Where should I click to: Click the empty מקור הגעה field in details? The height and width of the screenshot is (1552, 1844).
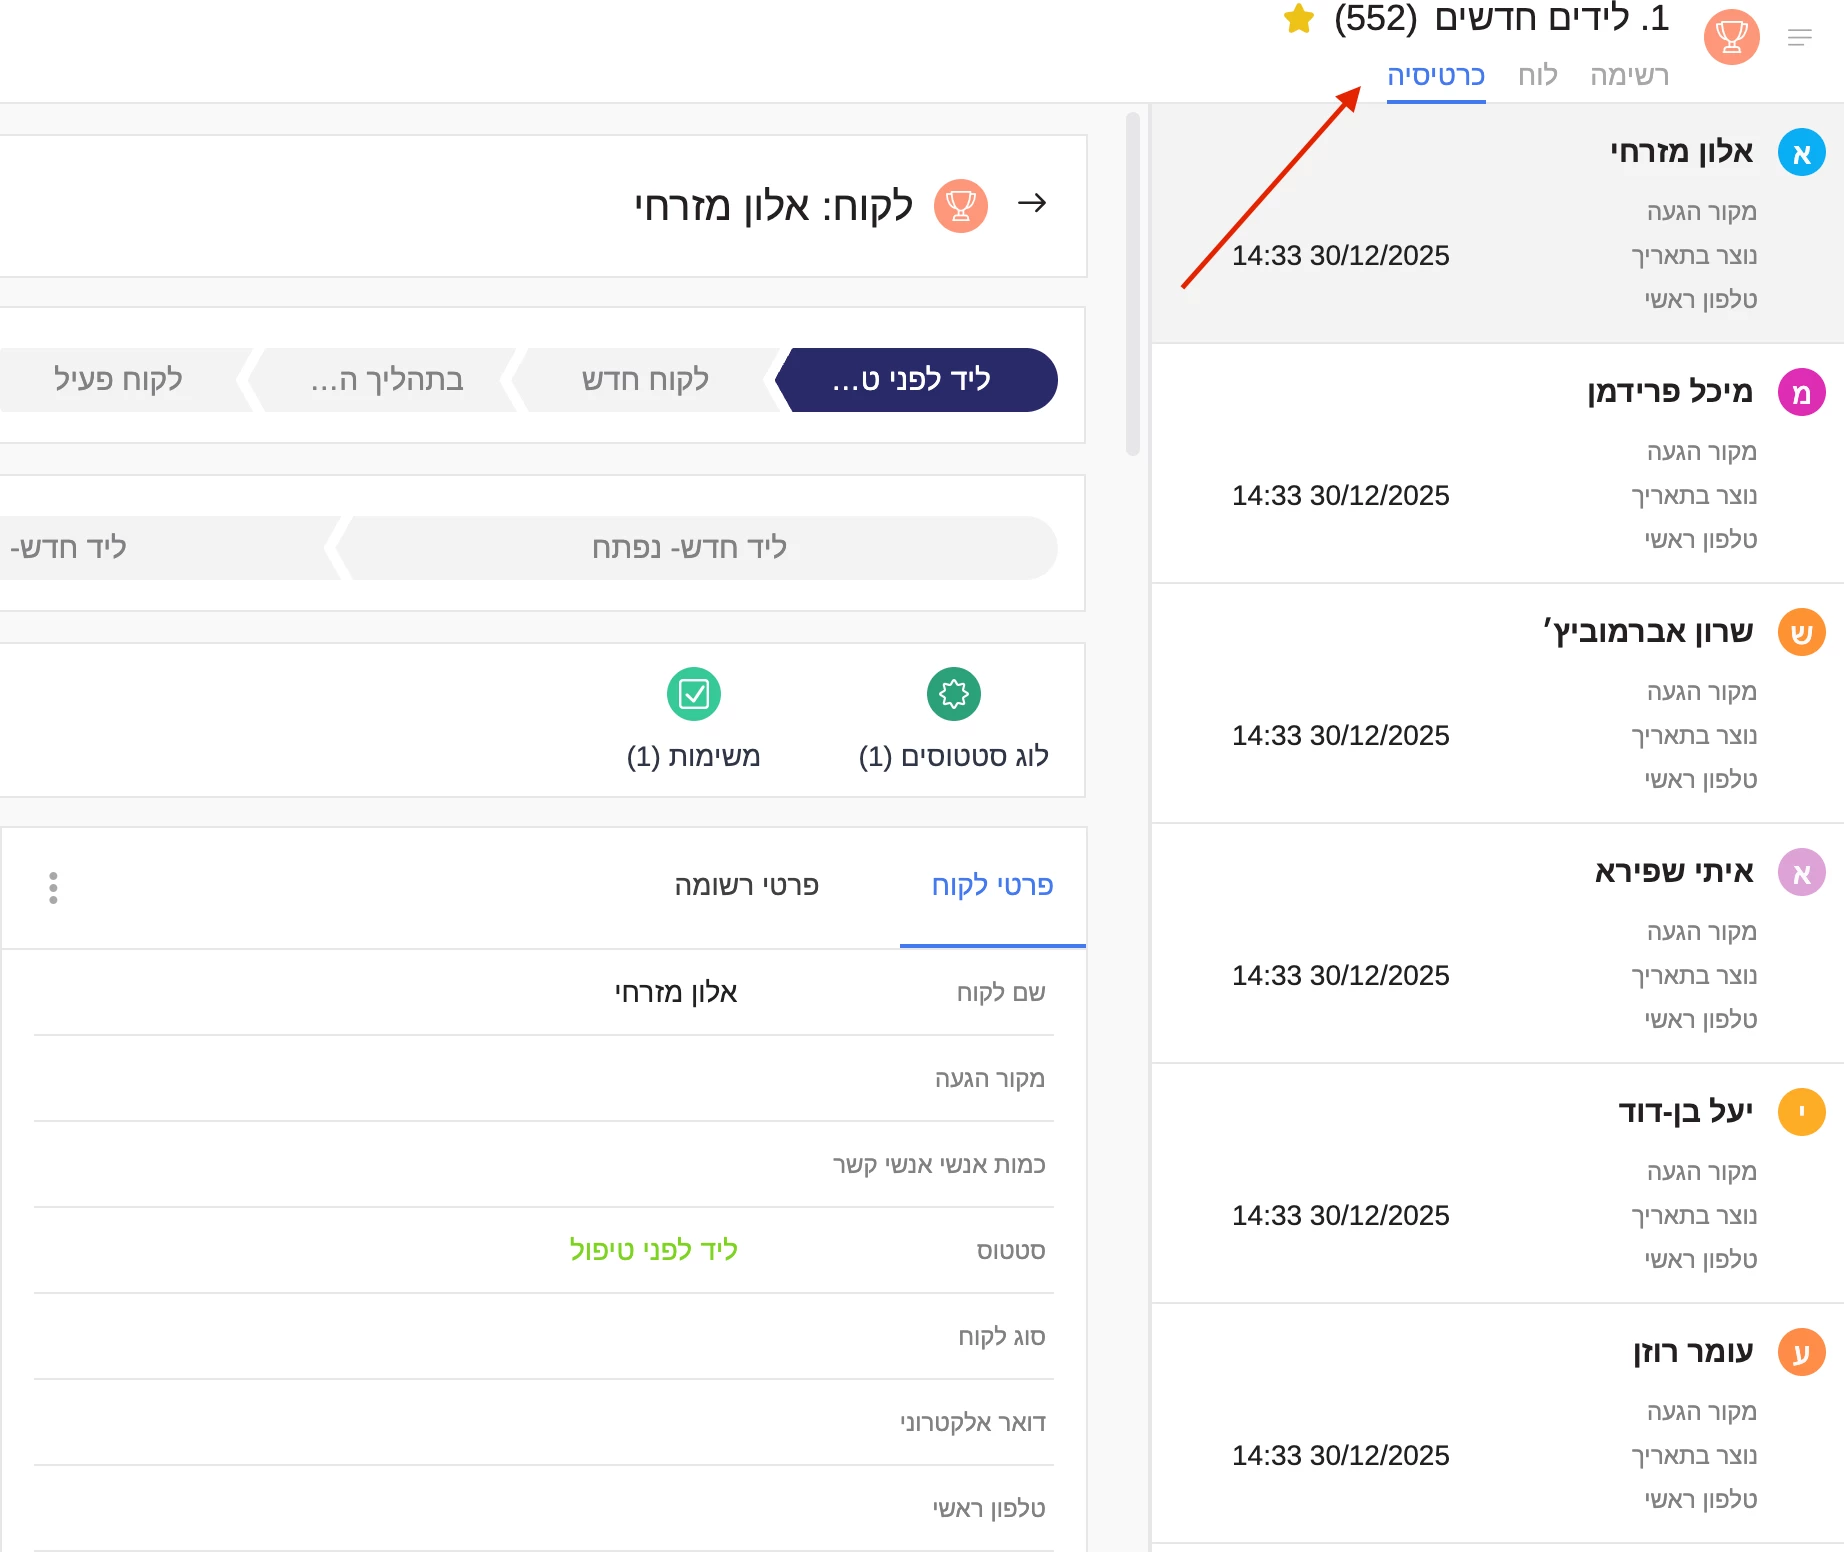click(544, 1079)
